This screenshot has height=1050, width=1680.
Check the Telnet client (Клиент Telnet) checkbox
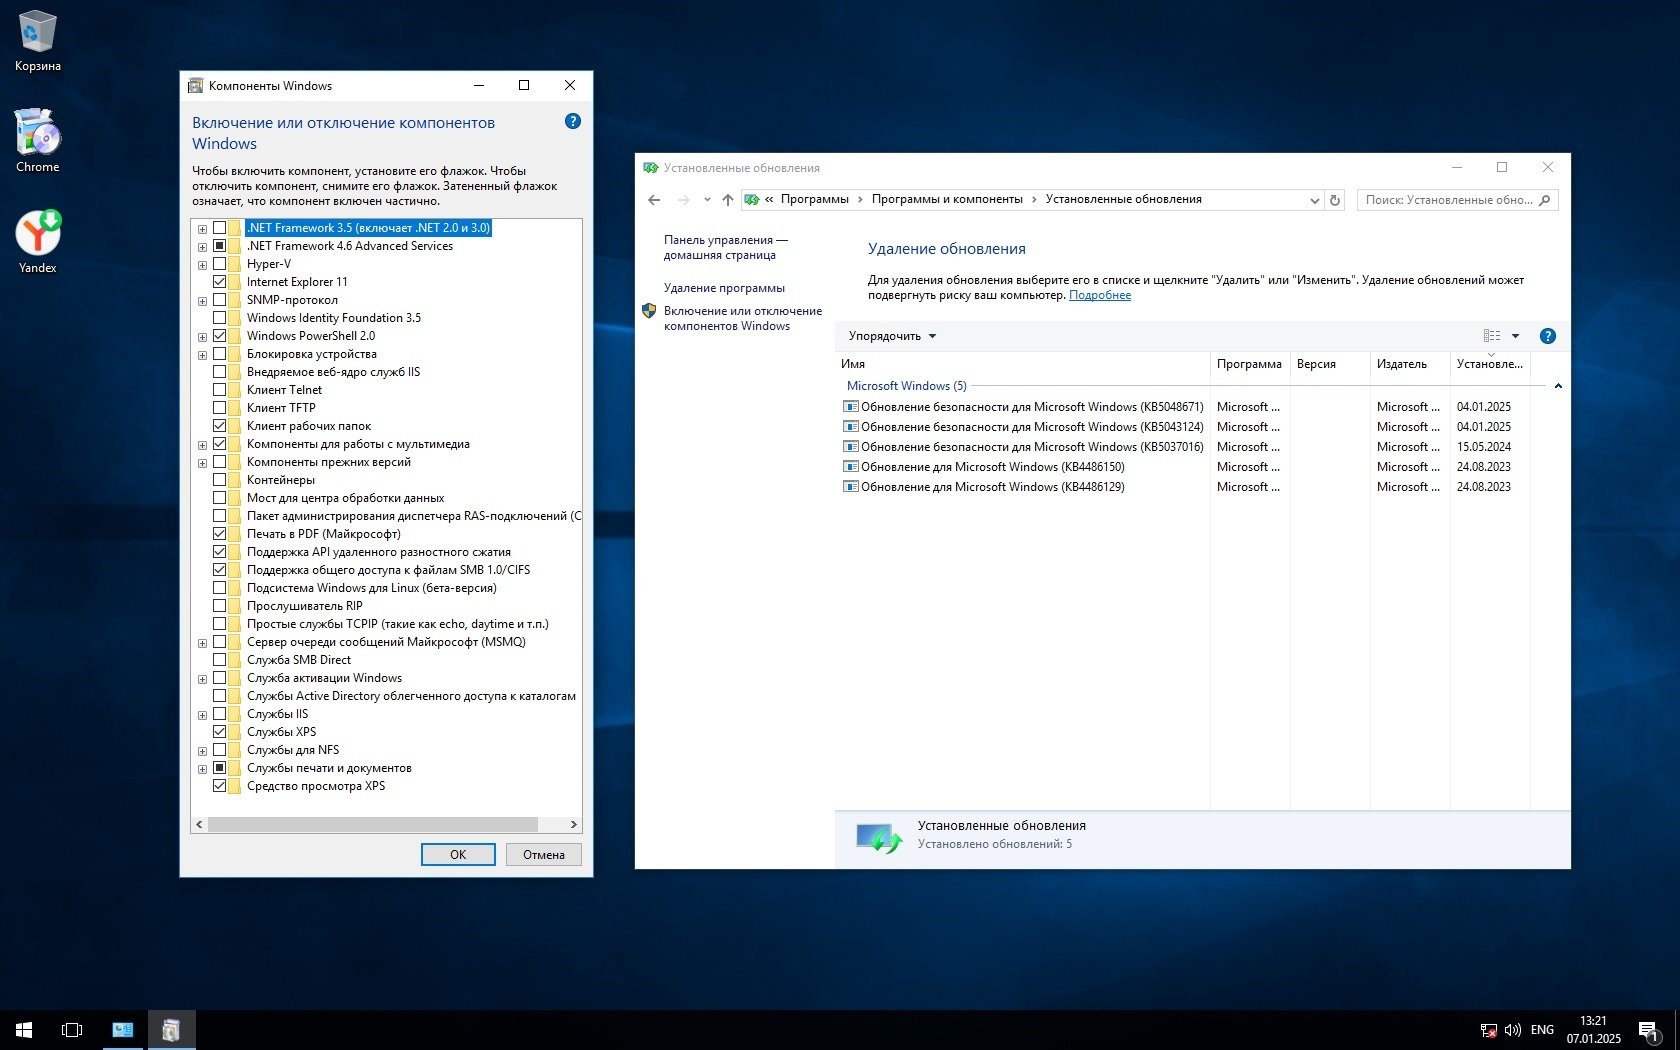(219, 390)
